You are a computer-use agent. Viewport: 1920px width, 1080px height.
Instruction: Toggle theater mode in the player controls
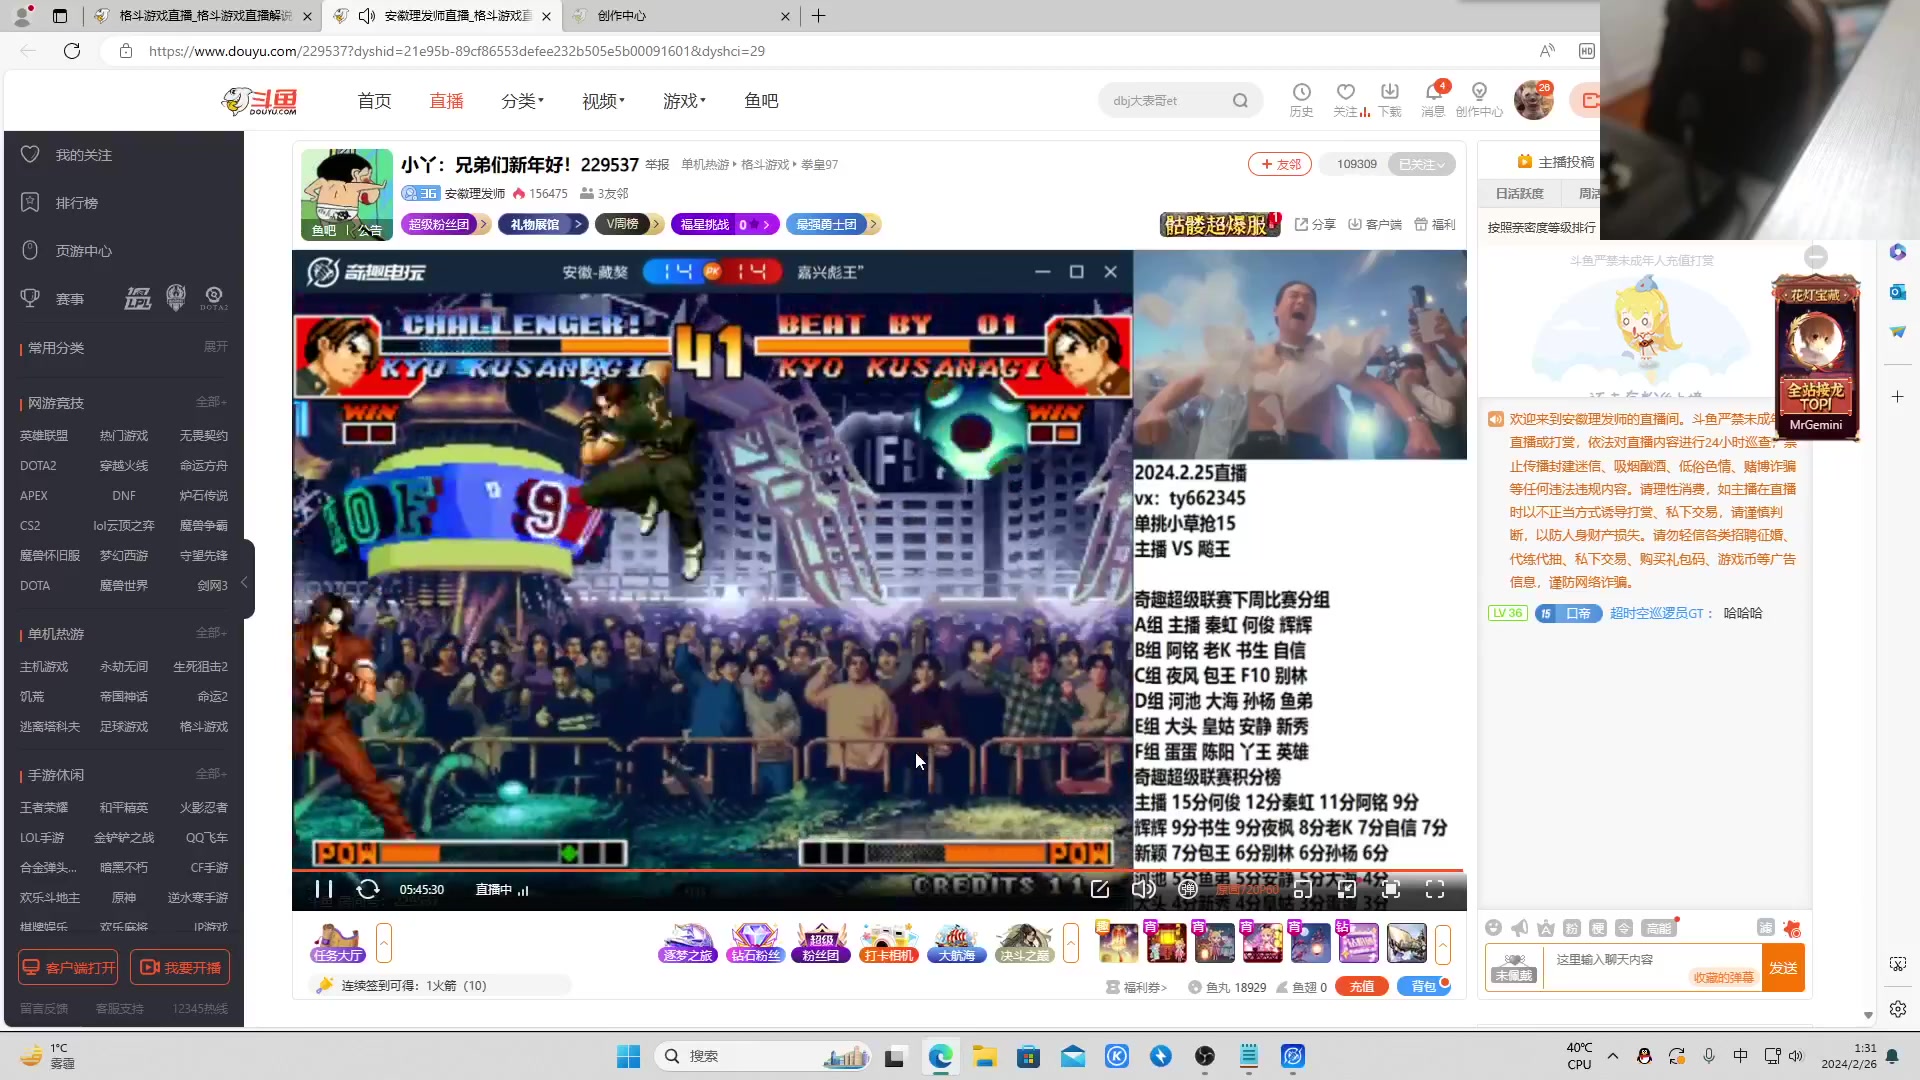coord(1347,889)
